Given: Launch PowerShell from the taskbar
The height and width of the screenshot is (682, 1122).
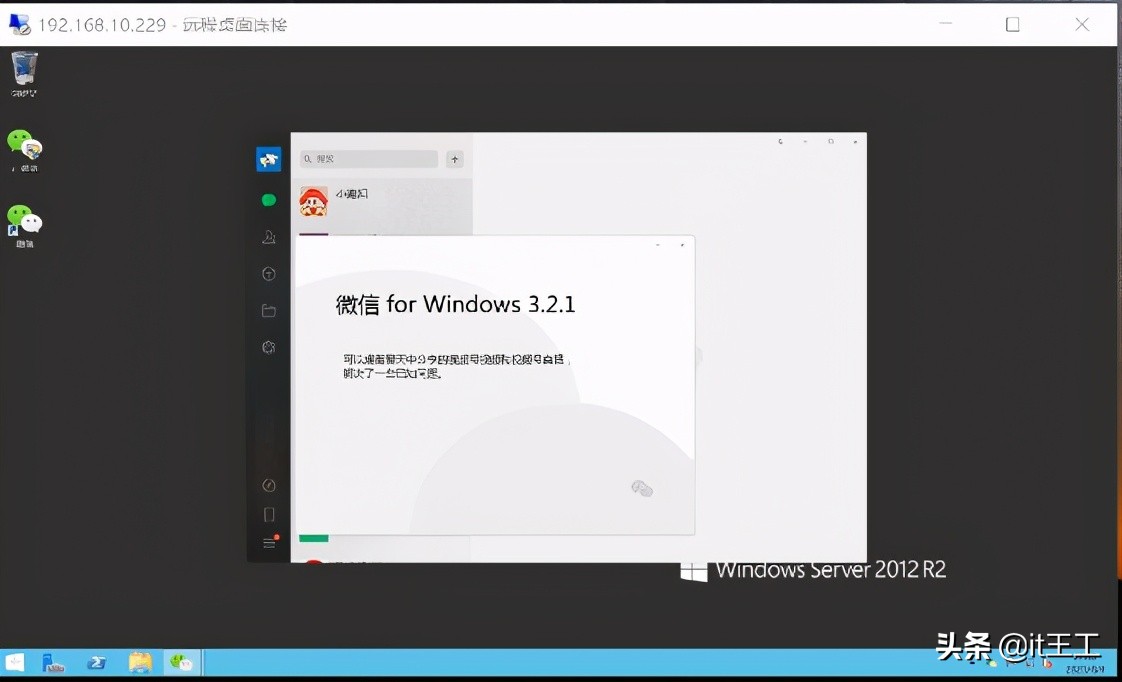Looking at the screenshot, I should 97,663.
